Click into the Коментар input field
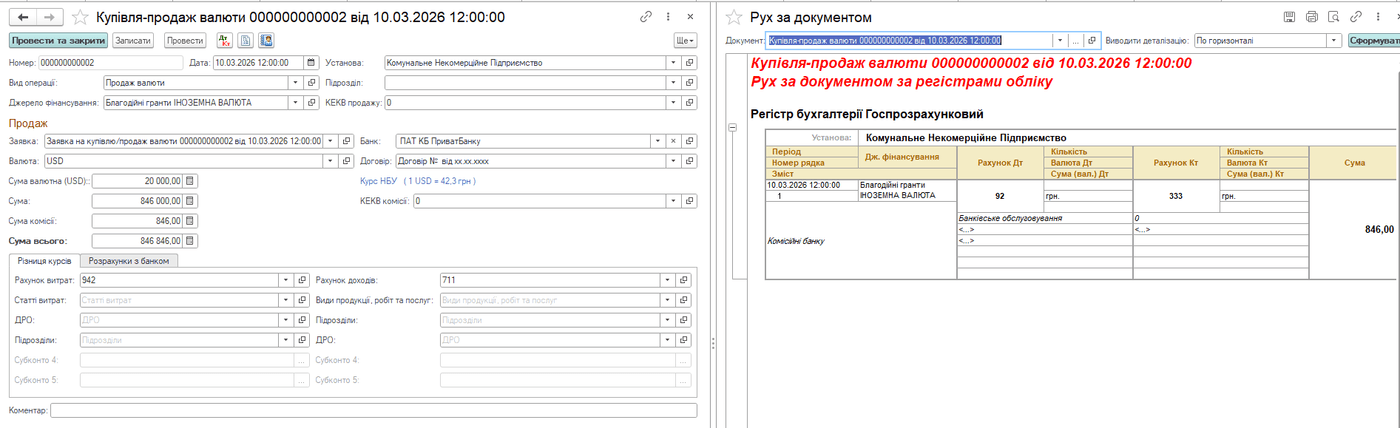Viewport: 1400px width, 428px height. (374, 411)
